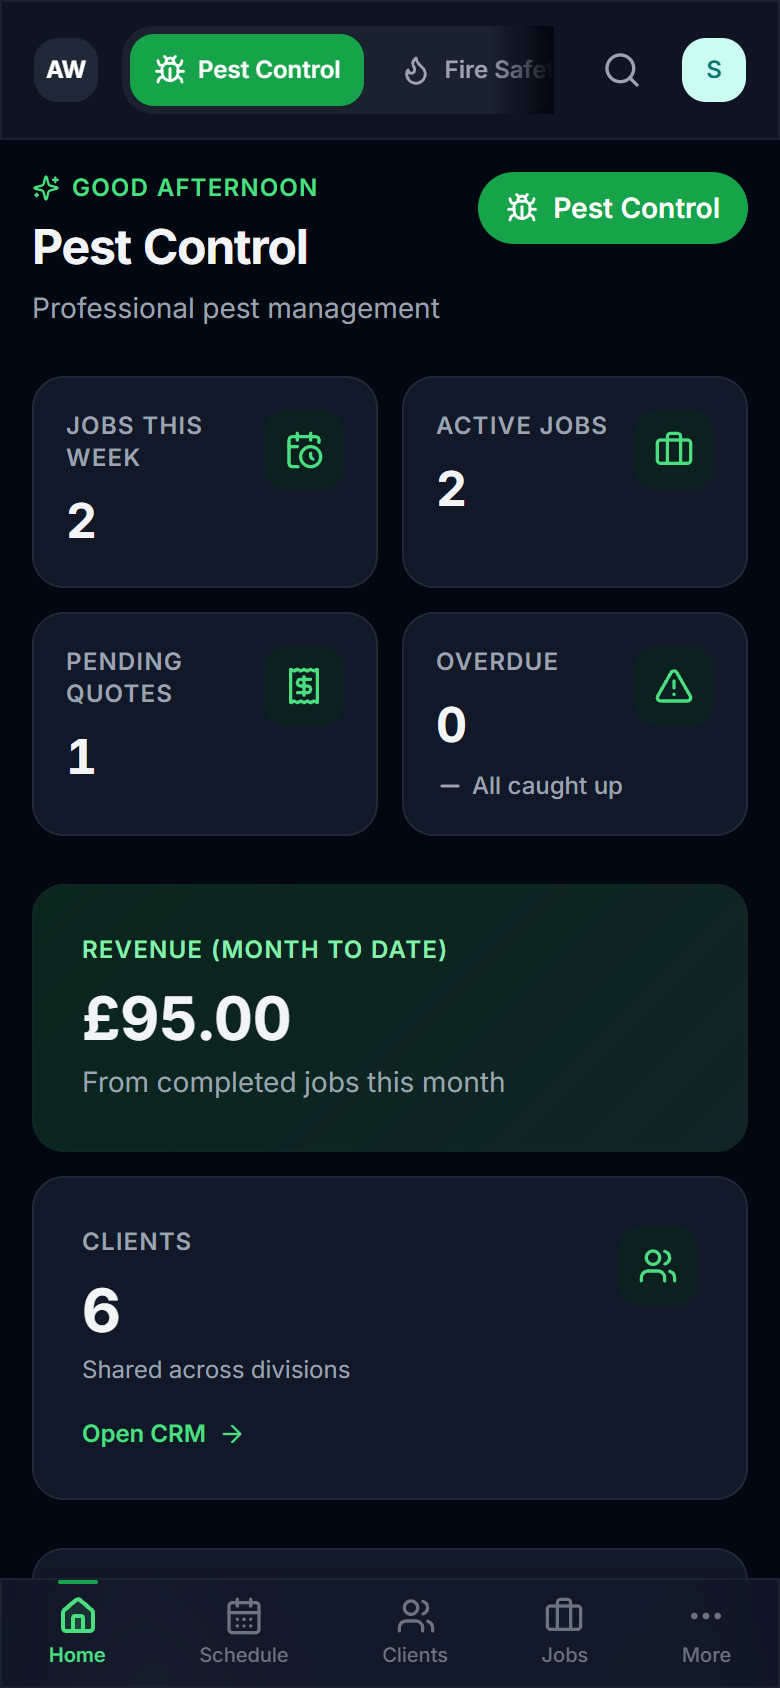
Task: Open the Revenue month to date card
Action: pos(390,1018)
